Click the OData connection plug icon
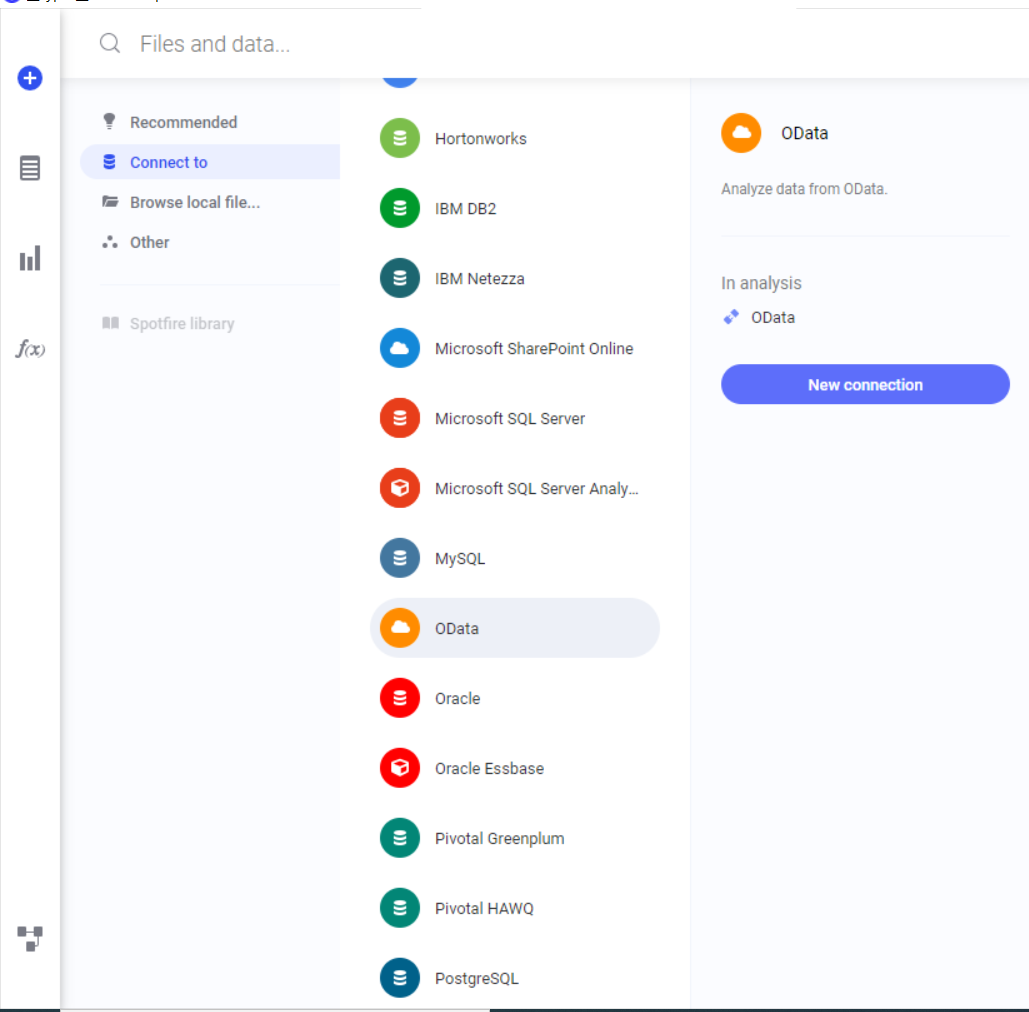The image size is (1029, 1012). point(731,318)
